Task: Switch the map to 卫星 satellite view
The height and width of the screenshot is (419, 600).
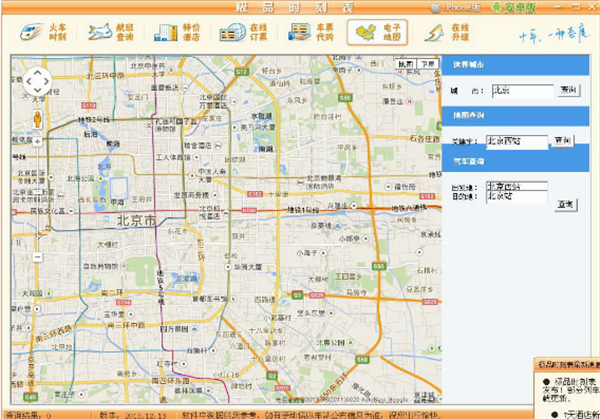Action: click(x=427, y=63)
